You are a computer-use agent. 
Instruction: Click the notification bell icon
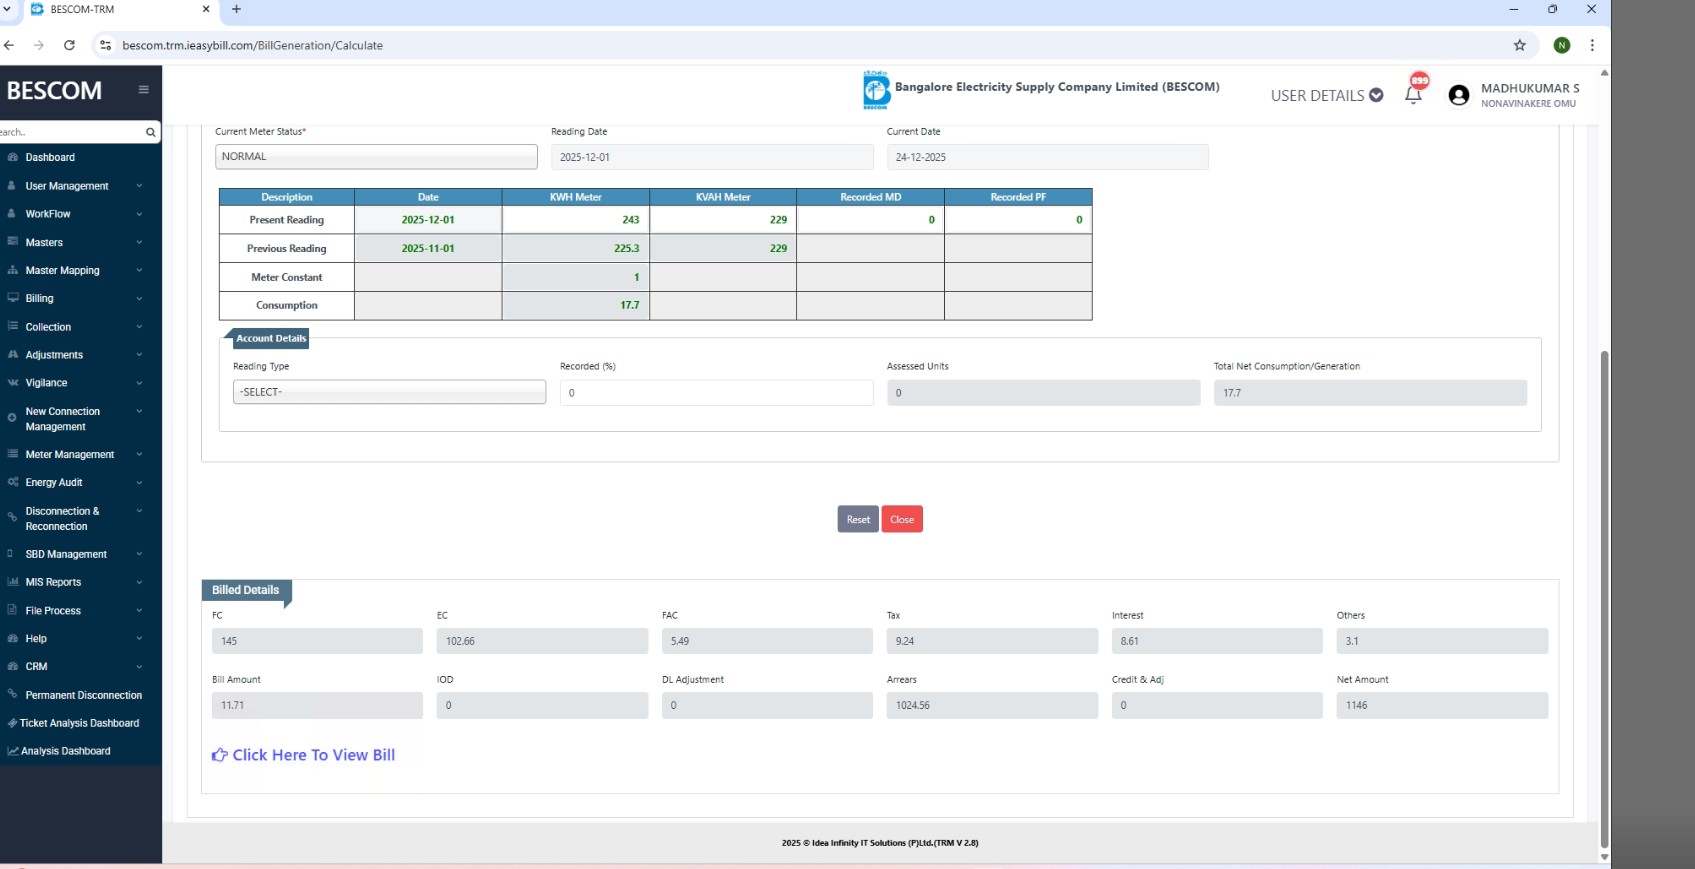point(1413,95)
